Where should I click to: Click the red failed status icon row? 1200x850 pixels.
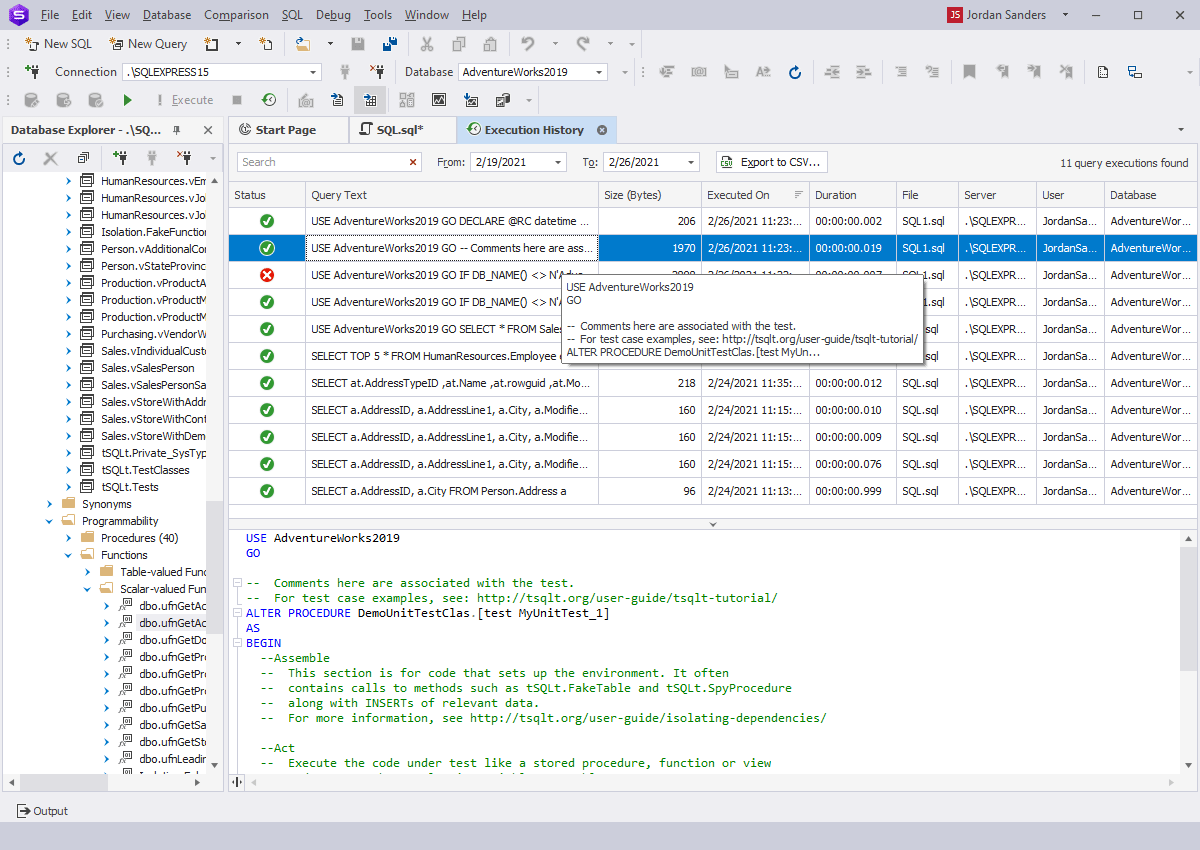267,275
